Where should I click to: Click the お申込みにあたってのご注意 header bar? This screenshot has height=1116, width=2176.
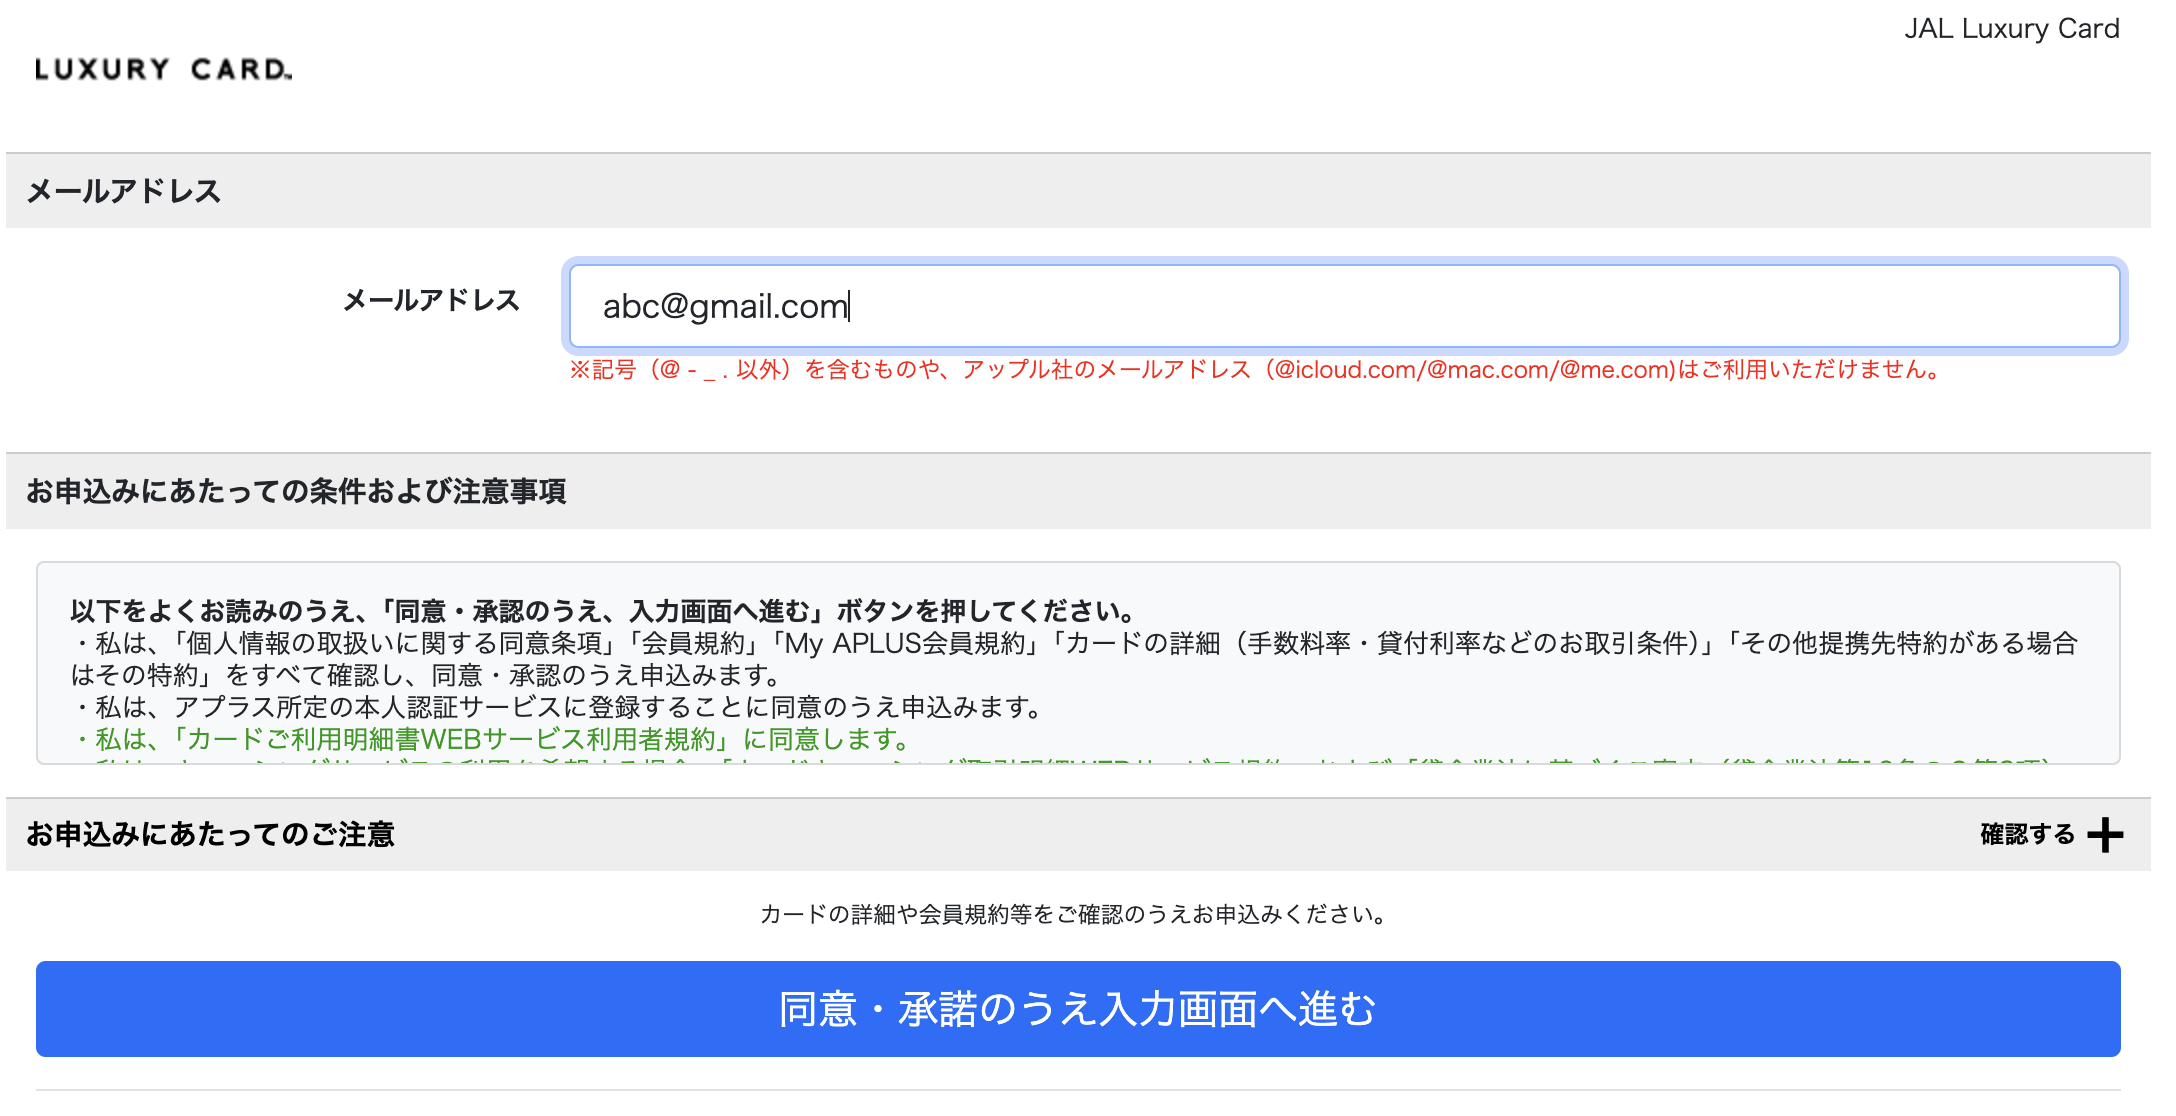[x=1078, y=834]
